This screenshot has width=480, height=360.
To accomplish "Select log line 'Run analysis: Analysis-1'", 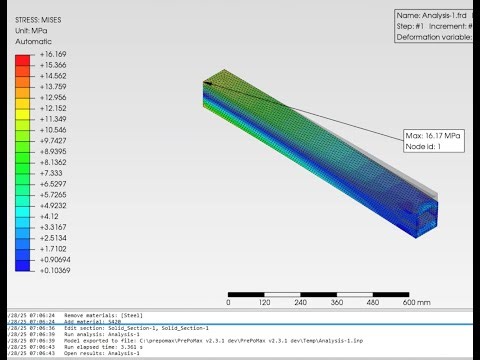I will 102,334.
